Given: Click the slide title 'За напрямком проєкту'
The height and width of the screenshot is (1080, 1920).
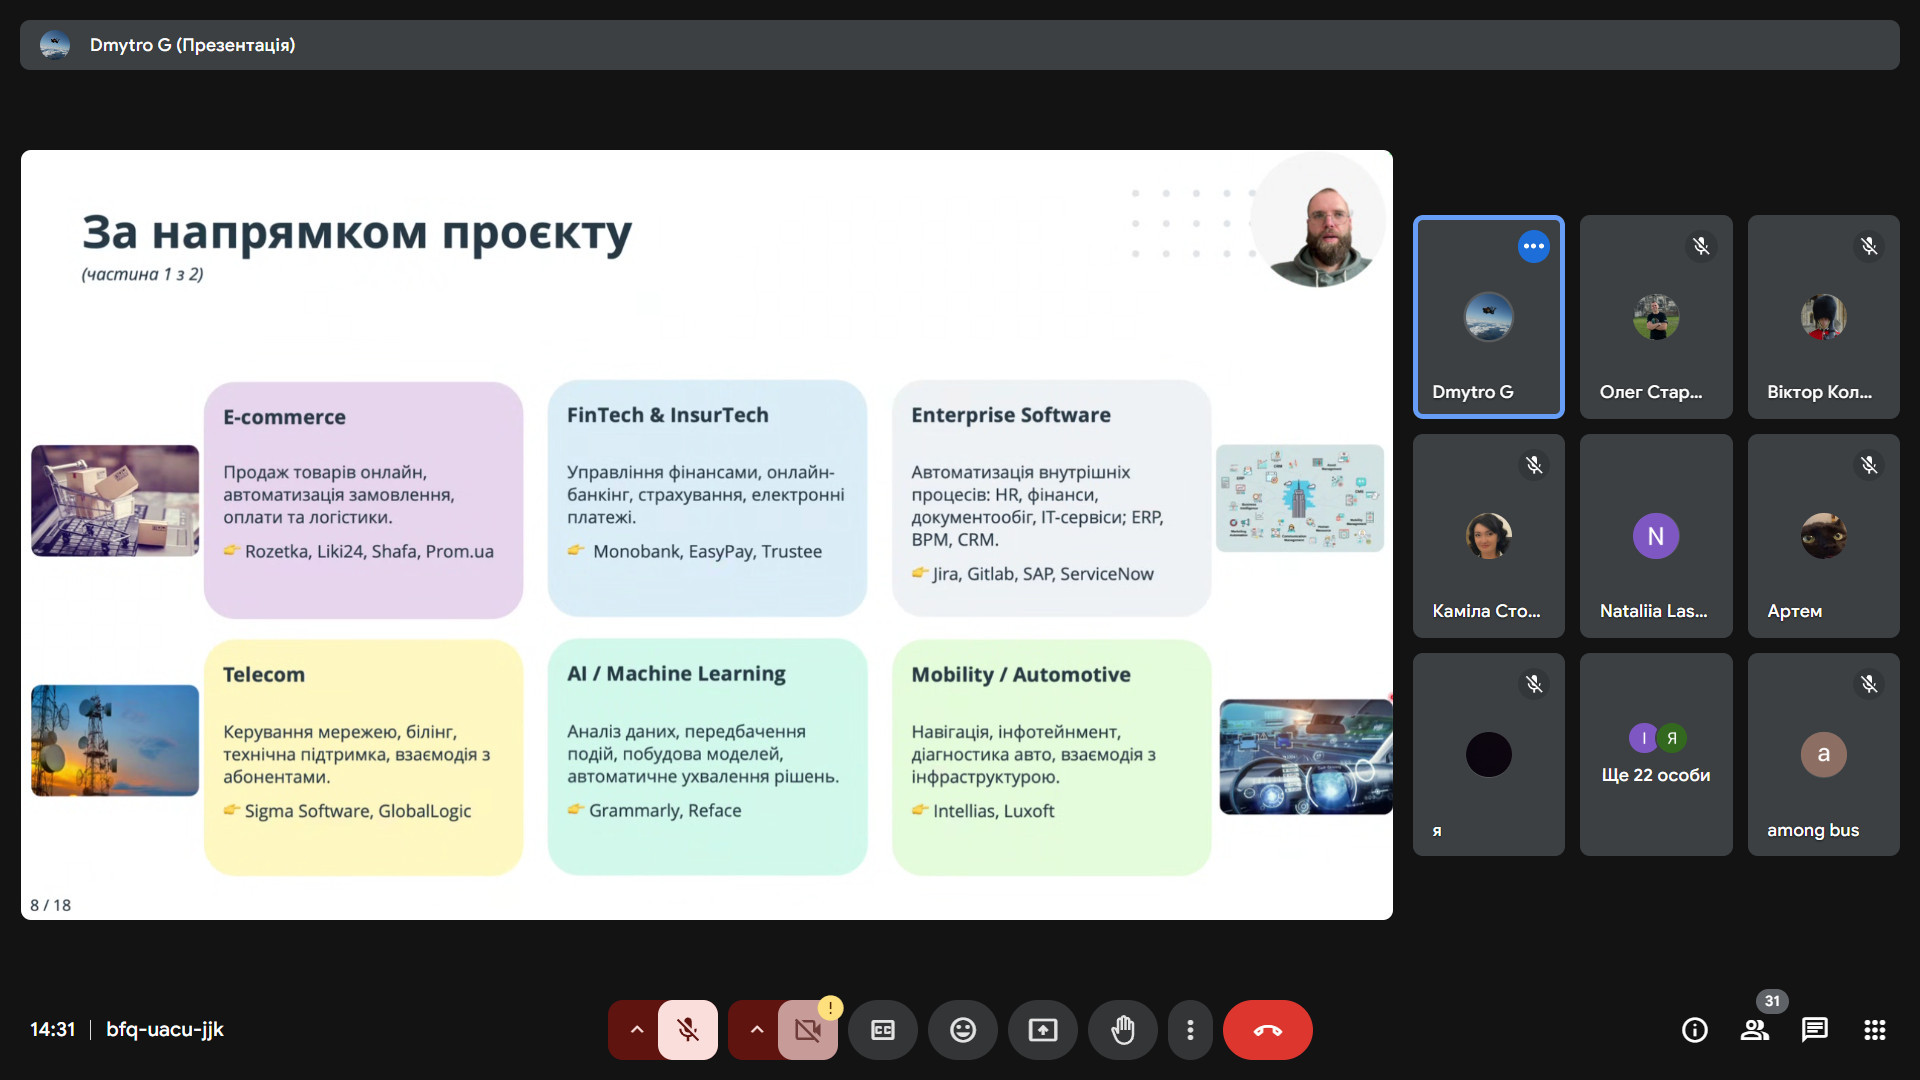Looking at the screenshot, I should point(356,232).
